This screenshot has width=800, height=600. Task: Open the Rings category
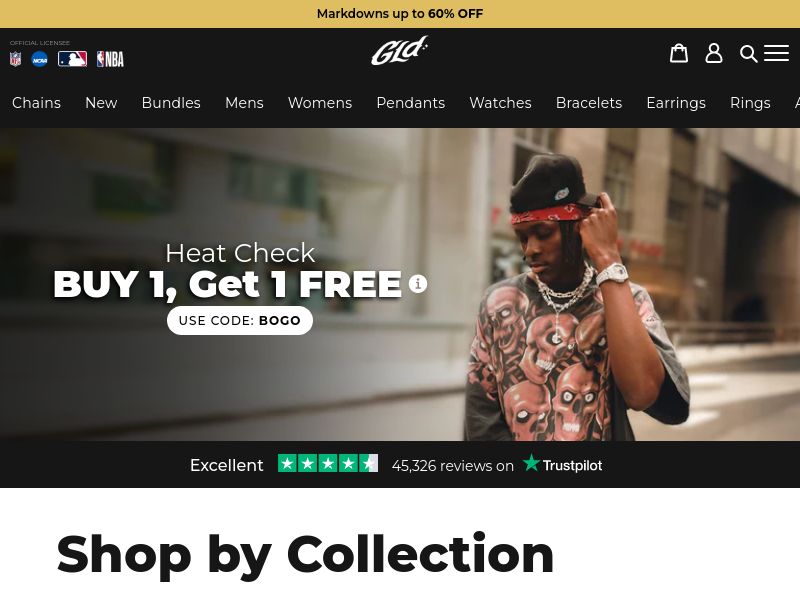(x=750, y=103)
